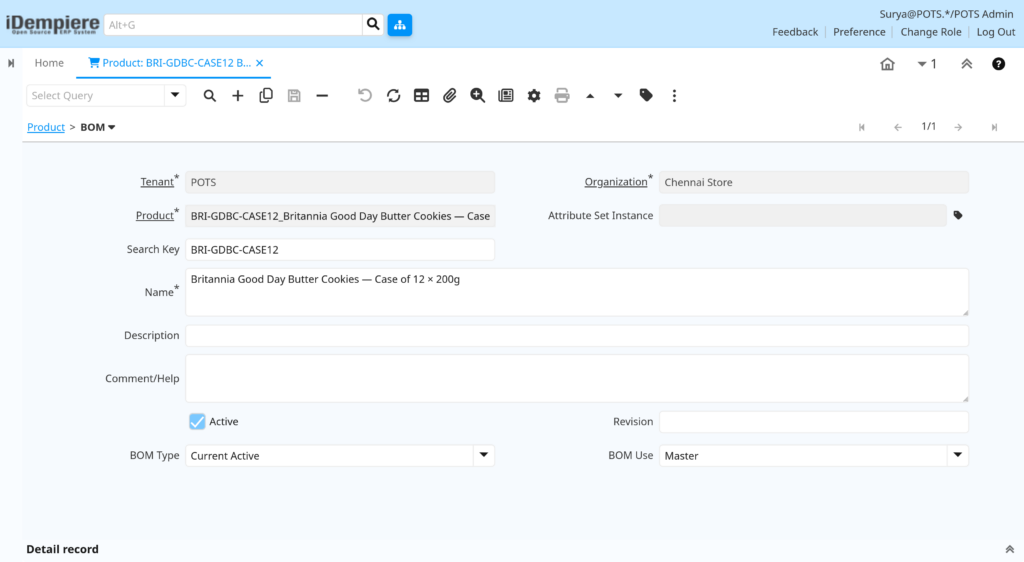This screenshot has height=562, width=1024.
Task: Click the Home house icon at right
Action: pos(888,64)
